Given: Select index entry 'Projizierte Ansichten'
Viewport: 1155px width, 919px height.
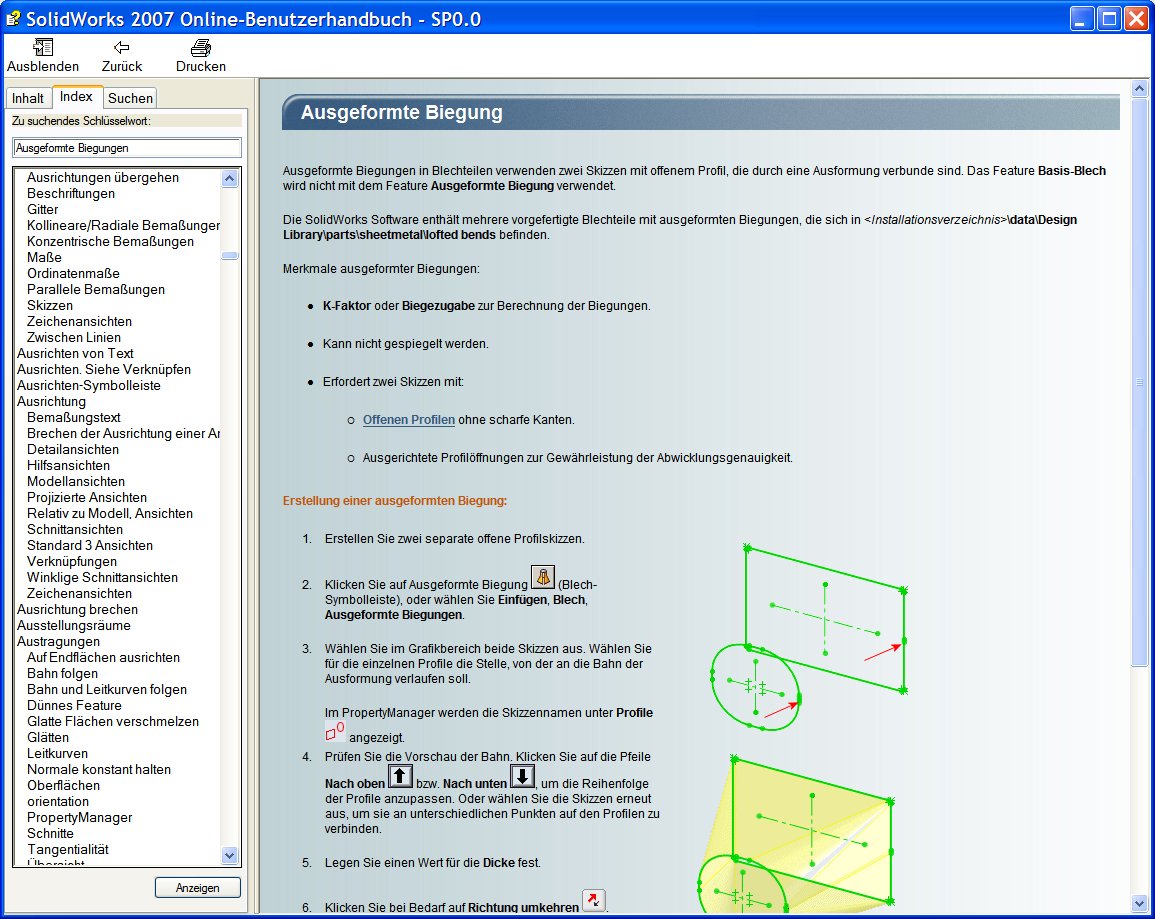Looking at the screenshot, I should click(87, 498).
